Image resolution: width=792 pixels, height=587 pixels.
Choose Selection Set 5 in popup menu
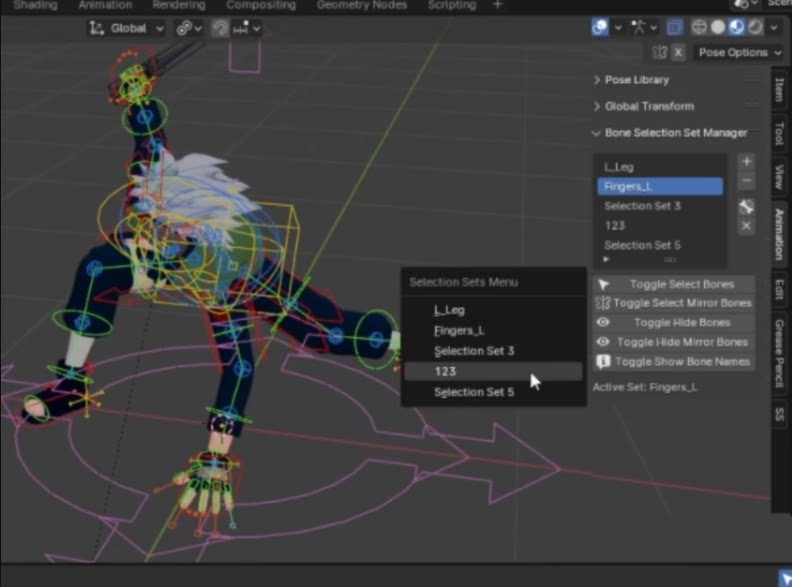[x=493, y=392]
